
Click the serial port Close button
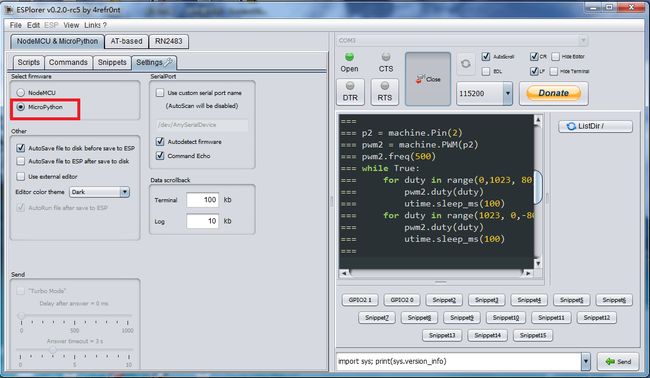tap(428, 79)
